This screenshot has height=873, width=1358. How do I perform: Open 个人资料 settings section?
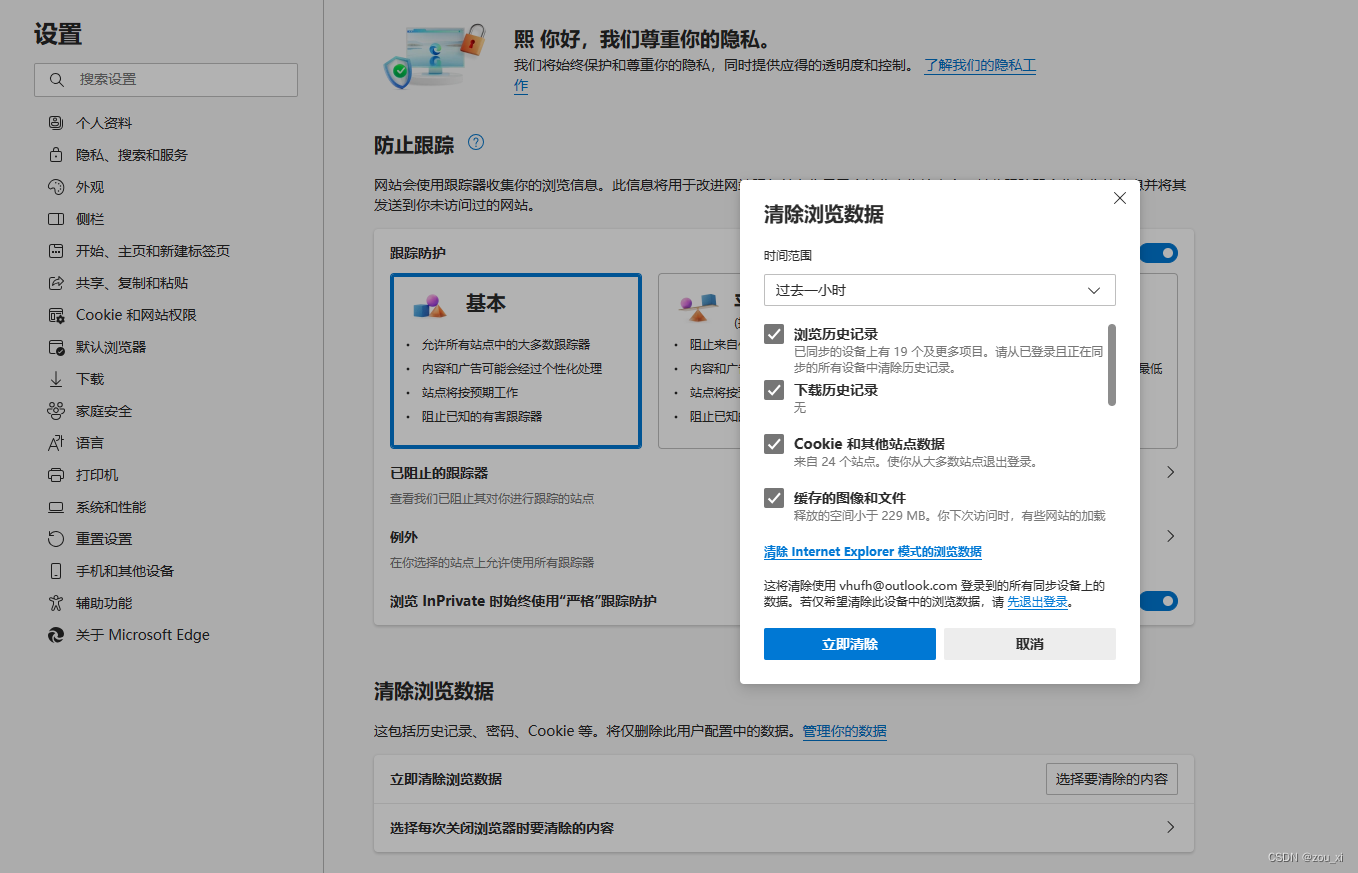tap(104, 123)
